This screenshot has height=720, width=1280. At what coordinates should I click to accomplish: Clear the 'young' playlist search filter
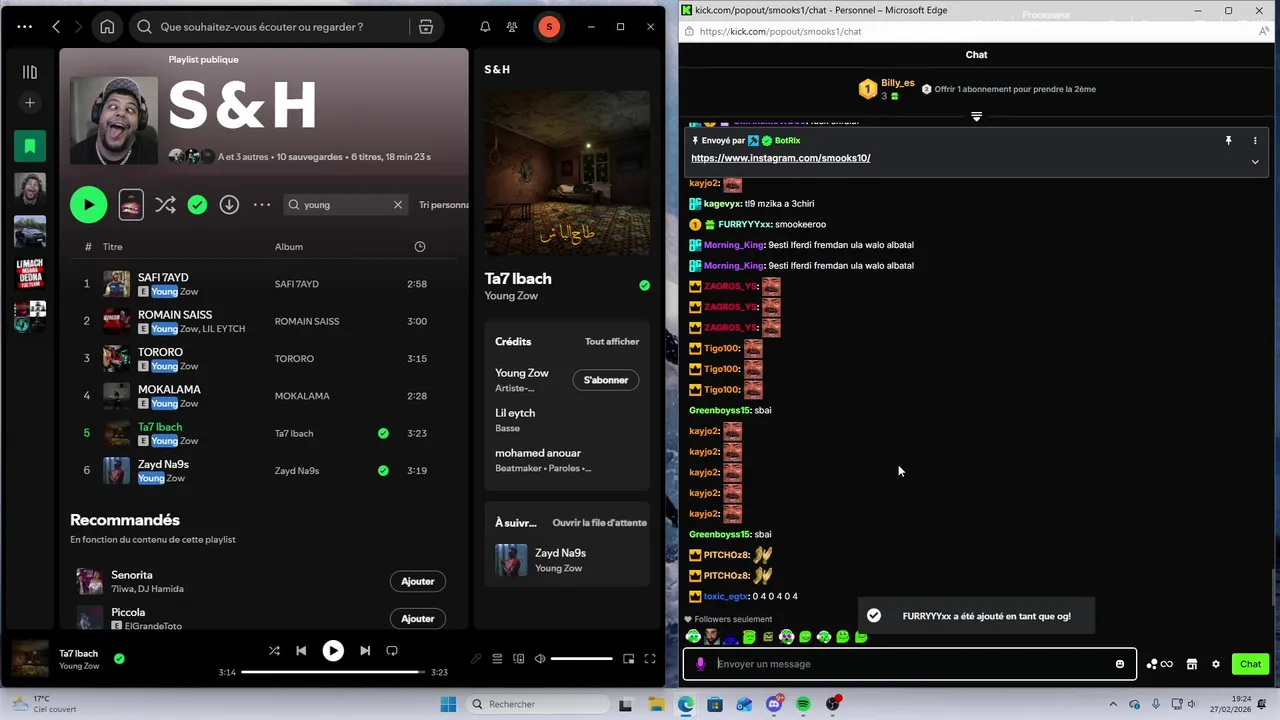pyautogui.click(x=398, y=205)
